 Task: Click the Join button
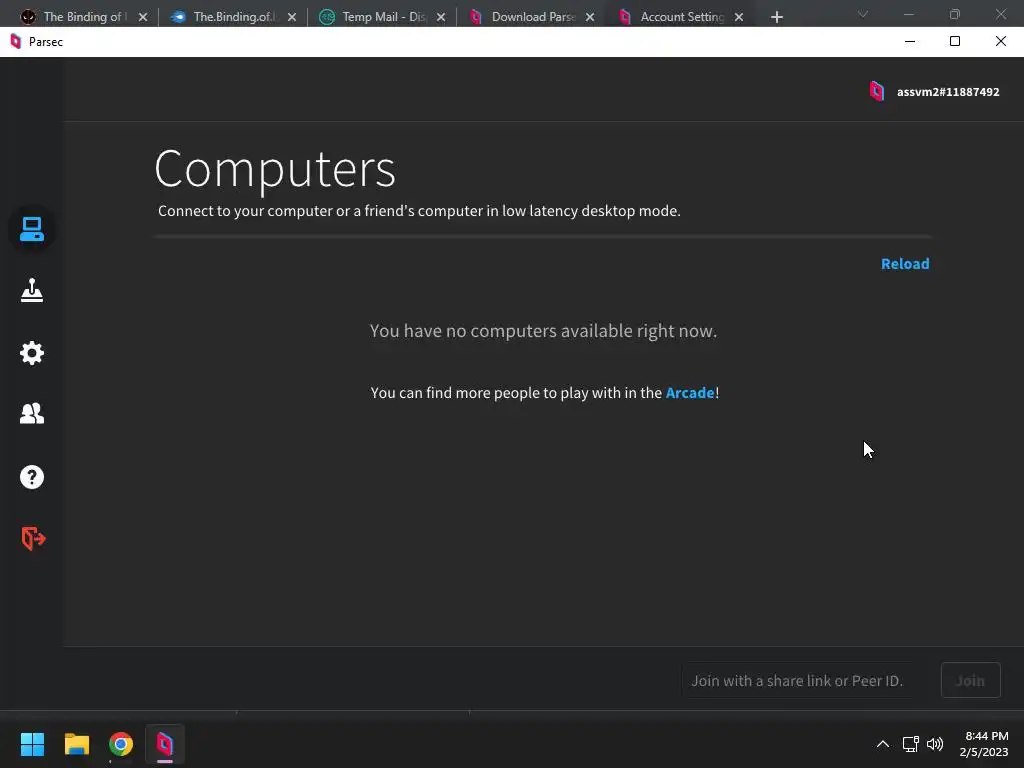click(970, 680)
